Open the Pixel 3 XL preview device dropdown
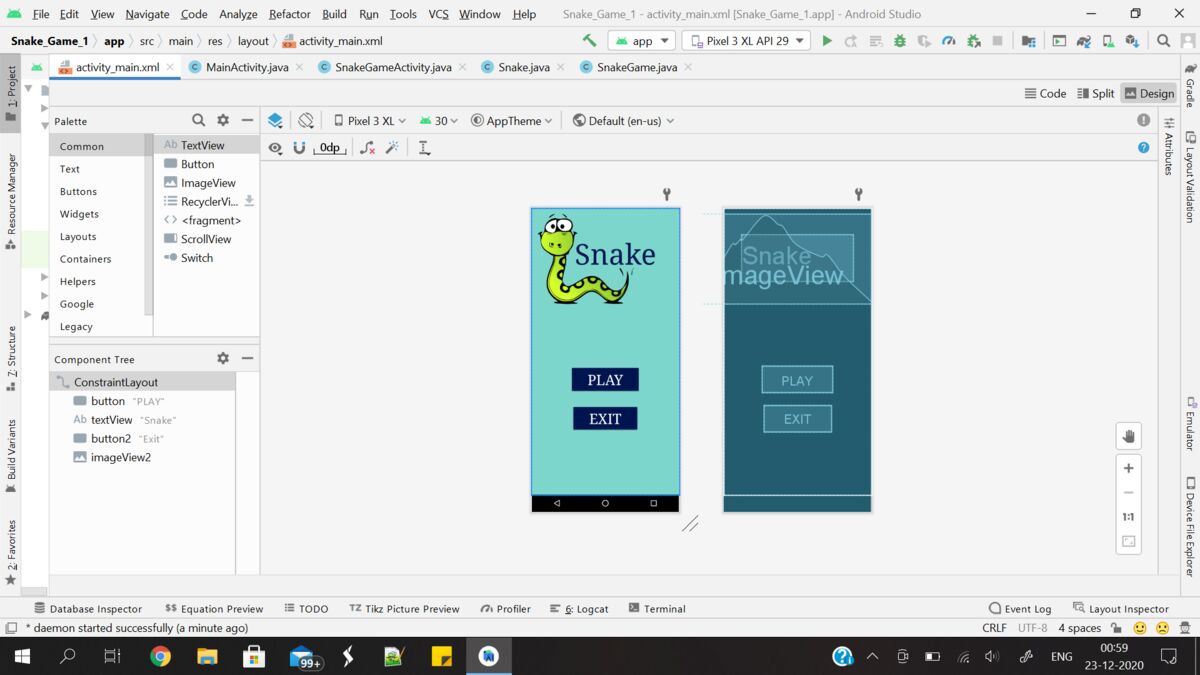Image resolution: width=1200 pixels, height=675 pixels. point(371,120)
